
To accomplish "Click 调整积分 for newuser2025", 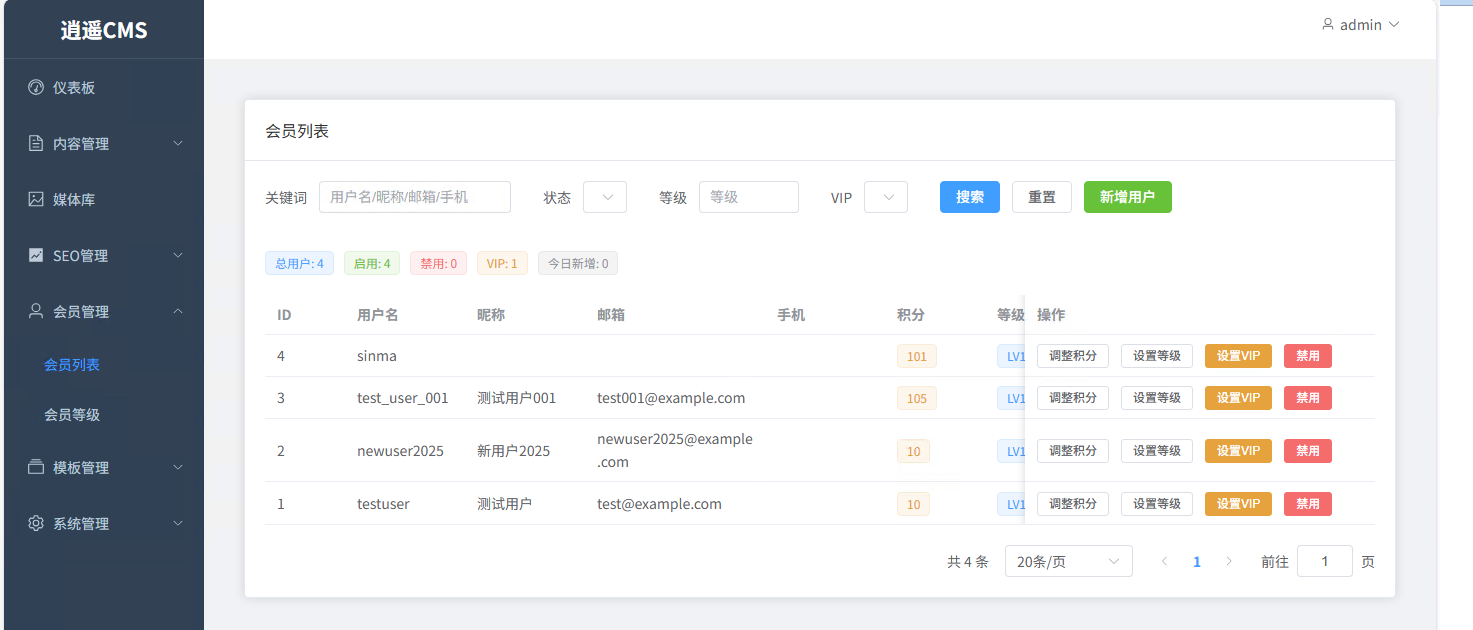I will pos(1073,451).
